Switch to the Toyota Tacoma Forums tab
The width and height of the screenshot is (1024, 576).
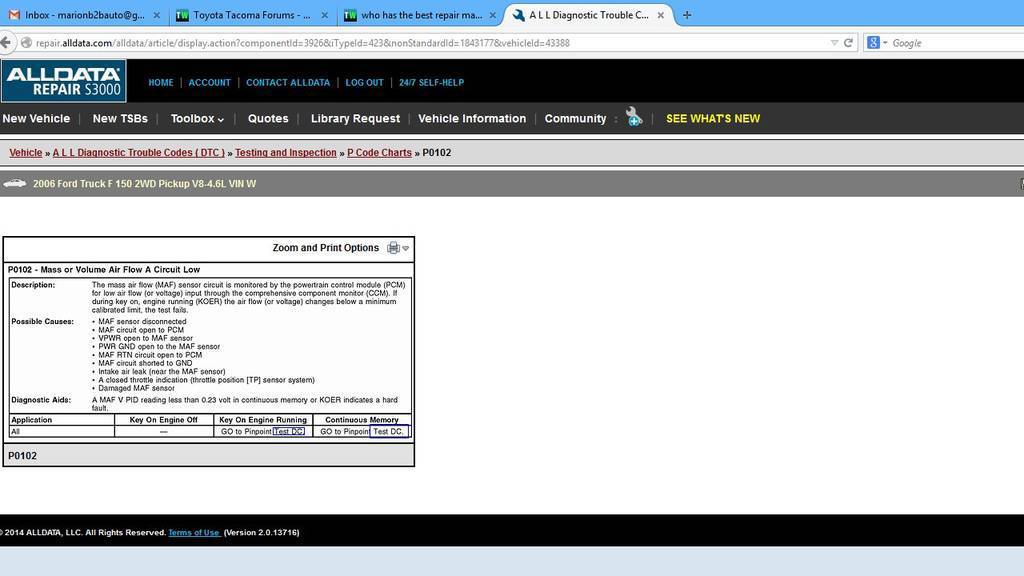[x=251, y=15]
